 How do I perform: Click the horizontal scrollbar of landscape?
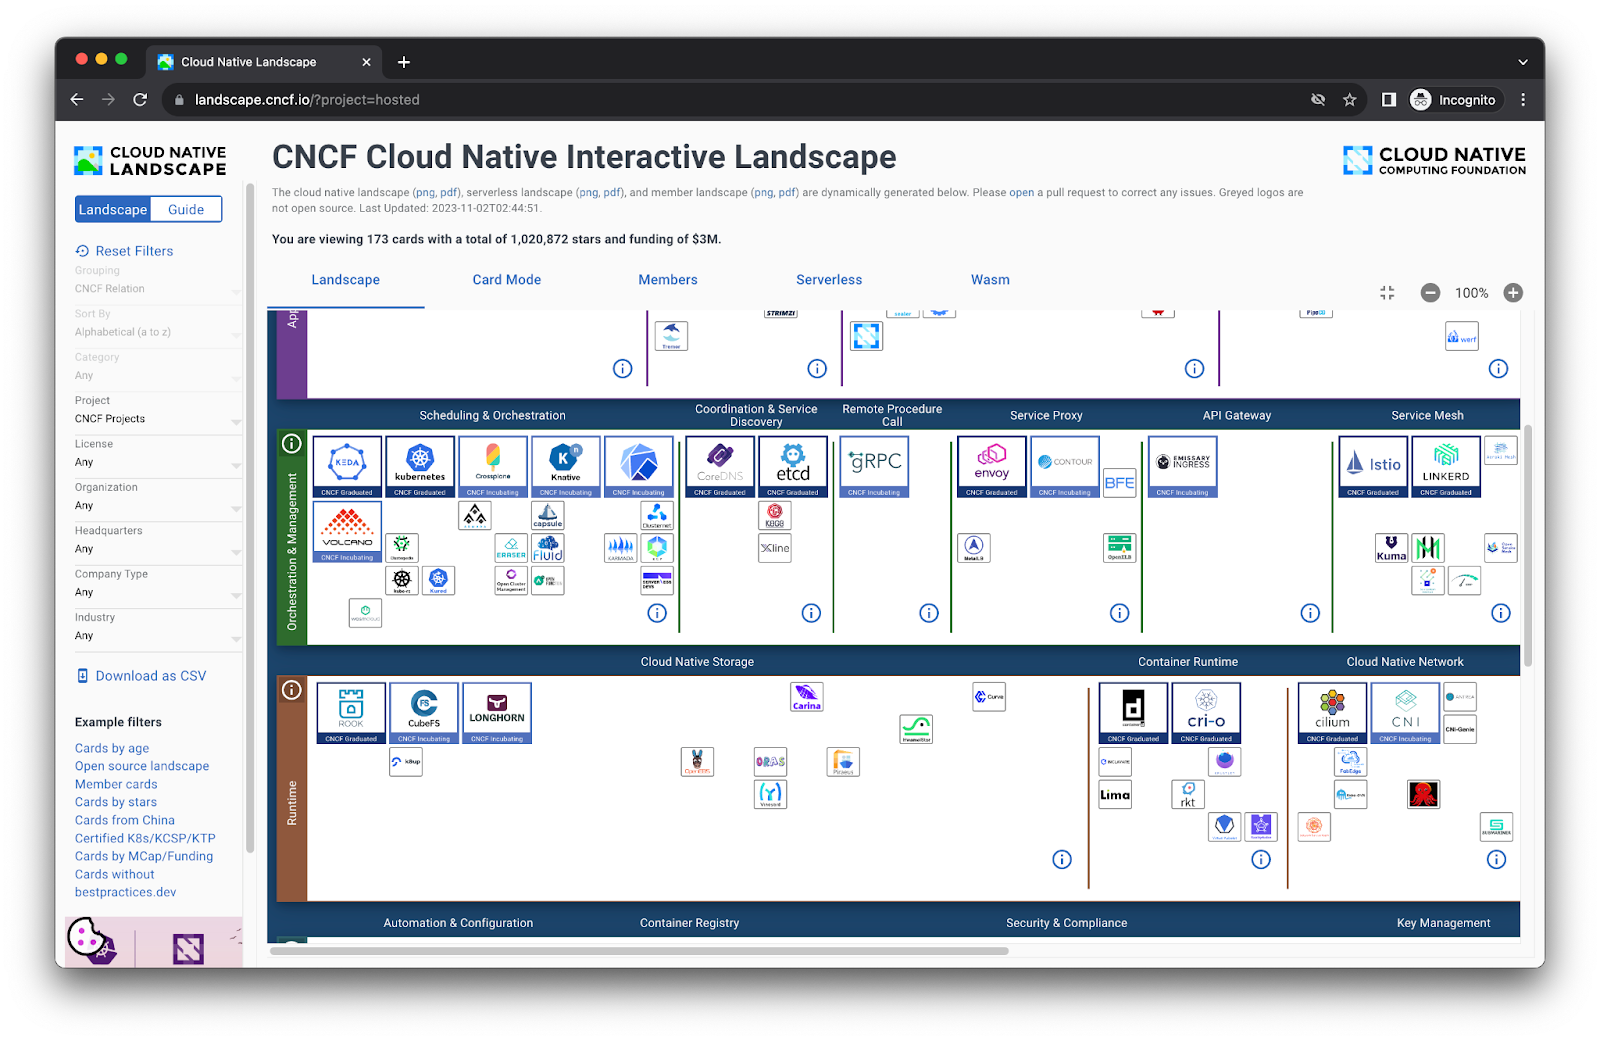pos(640,951)
